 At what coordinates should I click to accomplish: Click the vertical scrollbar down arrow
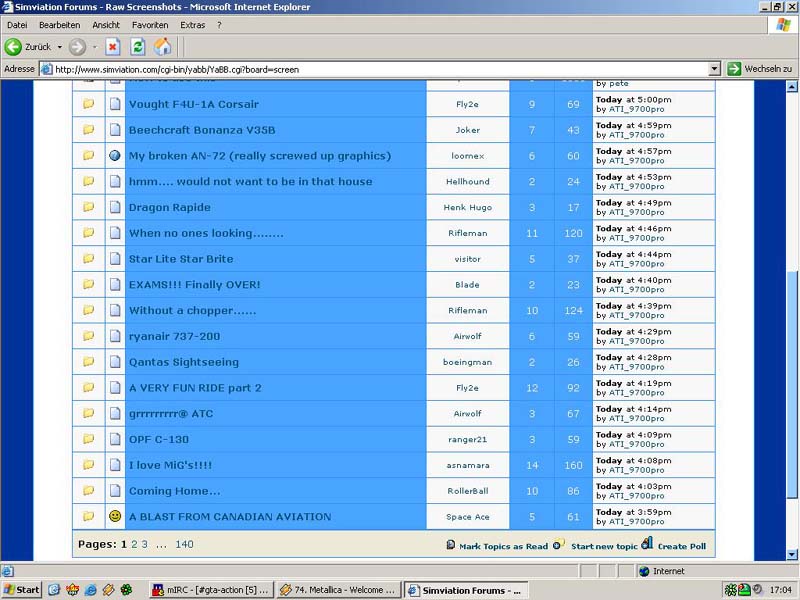tap(791, 554)
